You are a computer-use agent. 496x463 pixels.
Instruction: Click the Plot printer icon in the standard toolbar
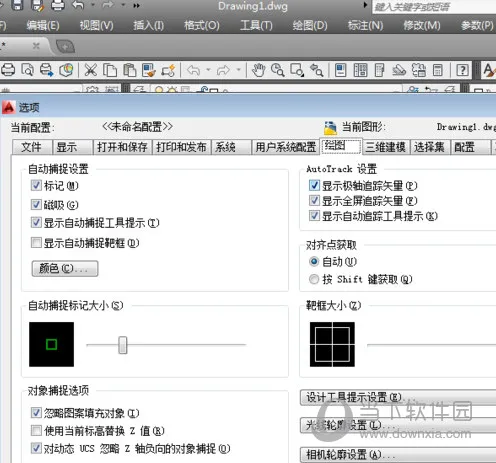[x=8, y=70]
